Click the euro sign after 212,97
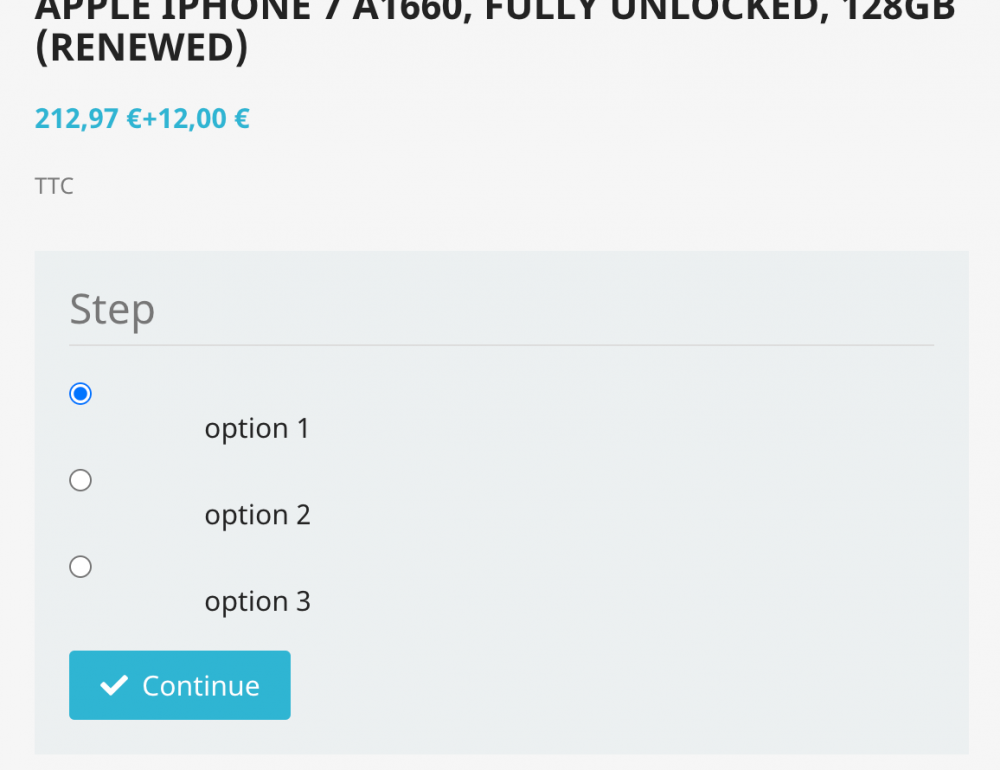Viewport: 1000px width, 770px height. [x=134, y=119]
